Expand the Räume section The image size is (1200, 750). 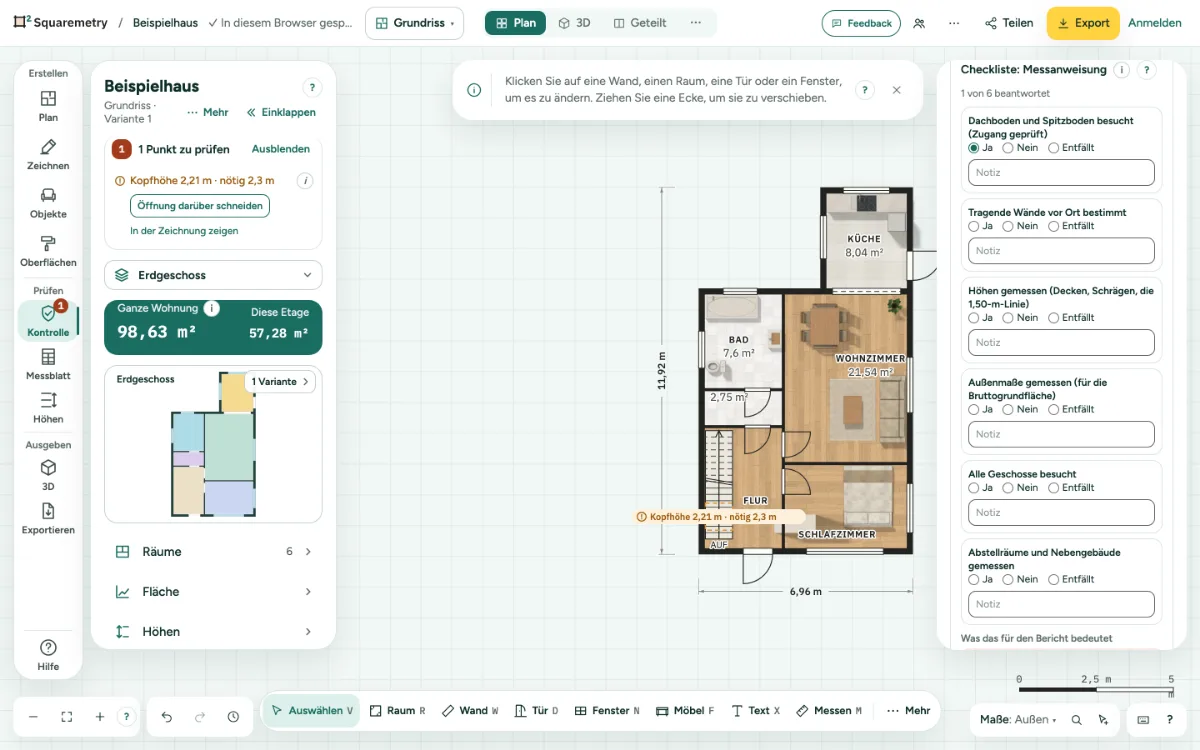point(213,552)
